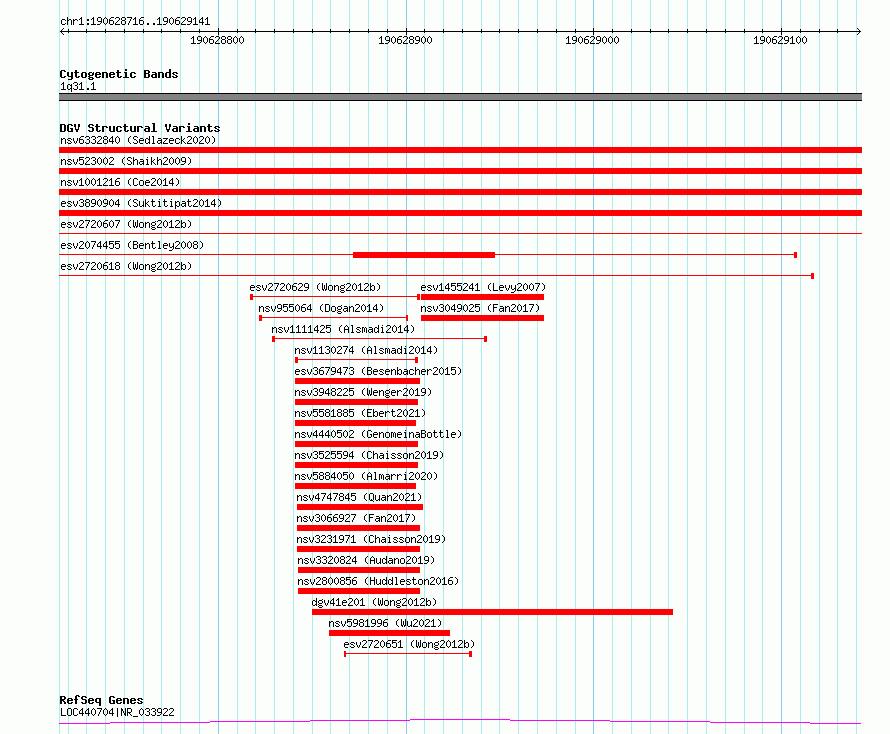Viewport: 890px width, 734px height.
Task: Click the red bar under nsv3049025
Action: pyautogui.click(x=482, y=318)
